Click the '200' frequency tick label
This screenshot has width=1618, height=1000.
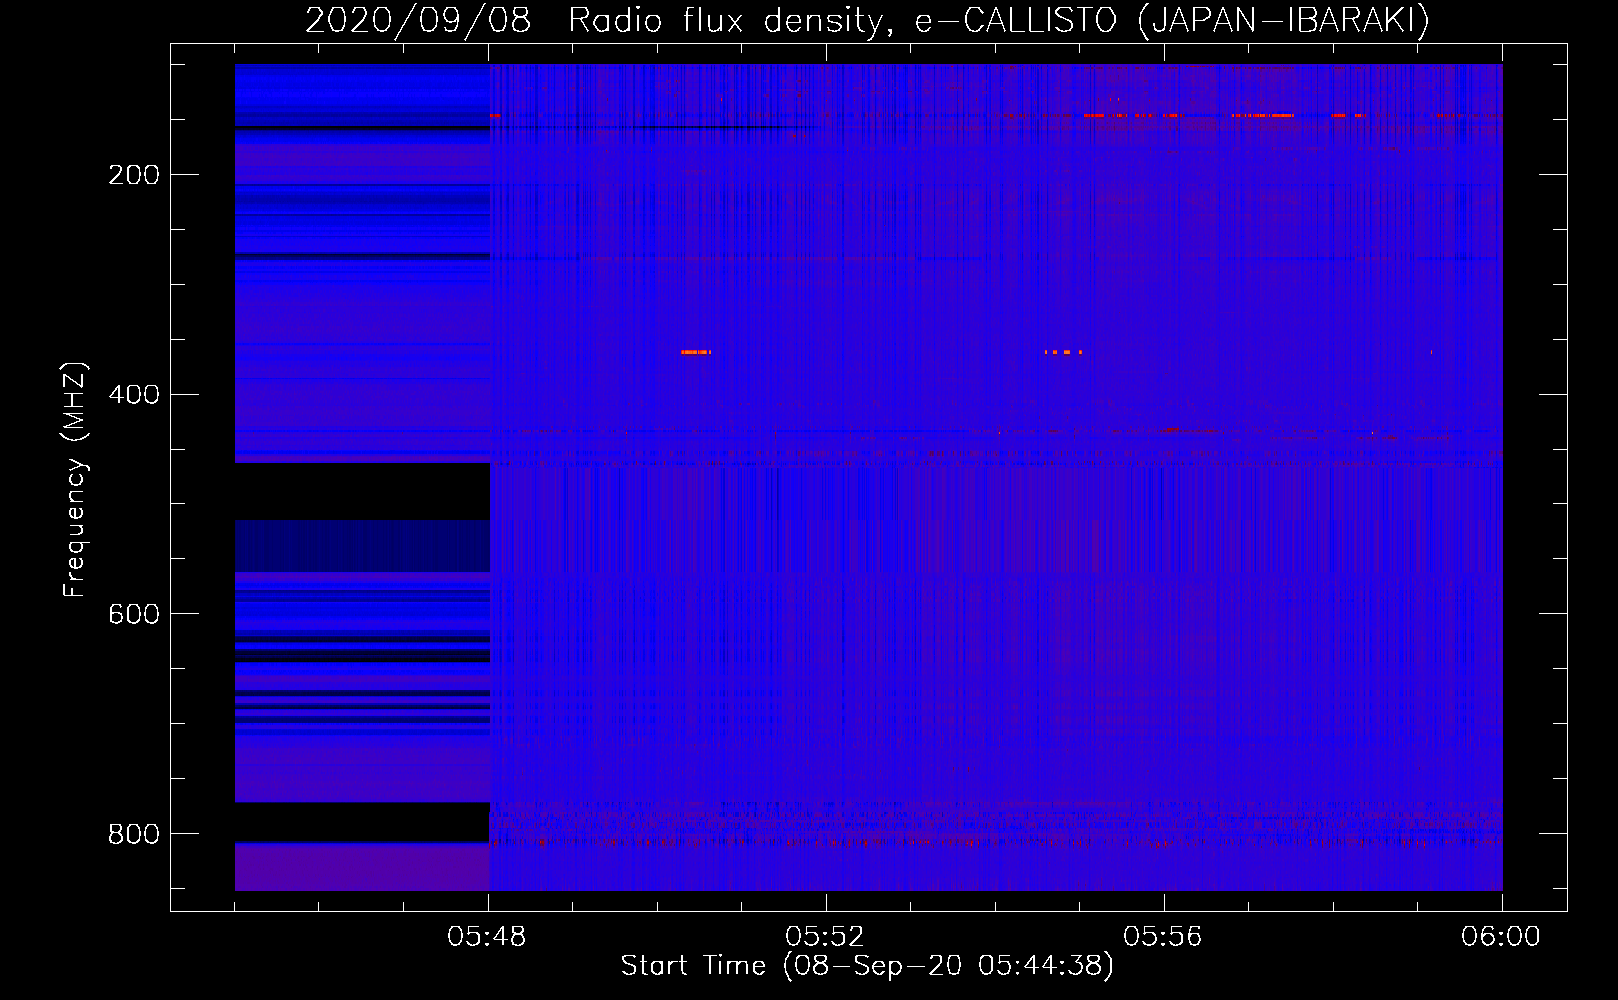pos(134,175)
